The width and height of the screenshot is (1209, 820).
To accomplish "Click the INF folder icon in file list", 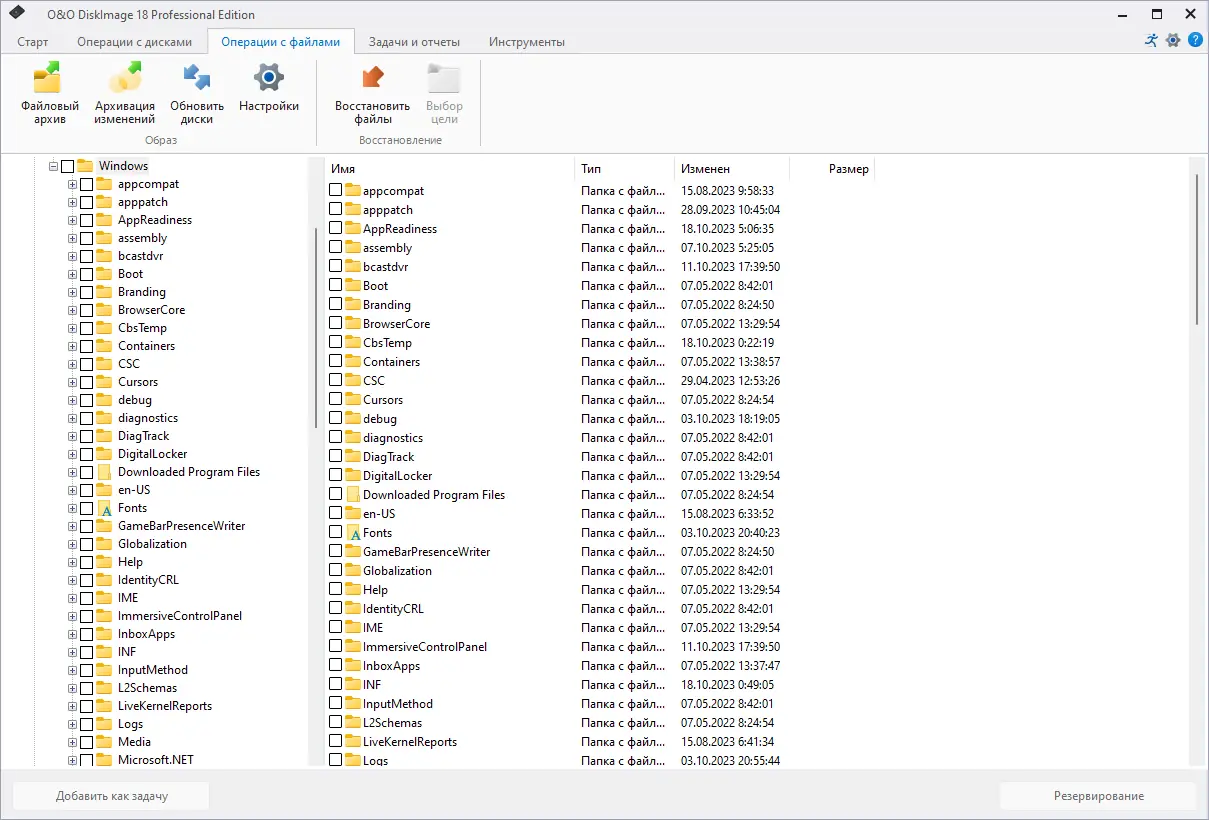I will 353,684.
